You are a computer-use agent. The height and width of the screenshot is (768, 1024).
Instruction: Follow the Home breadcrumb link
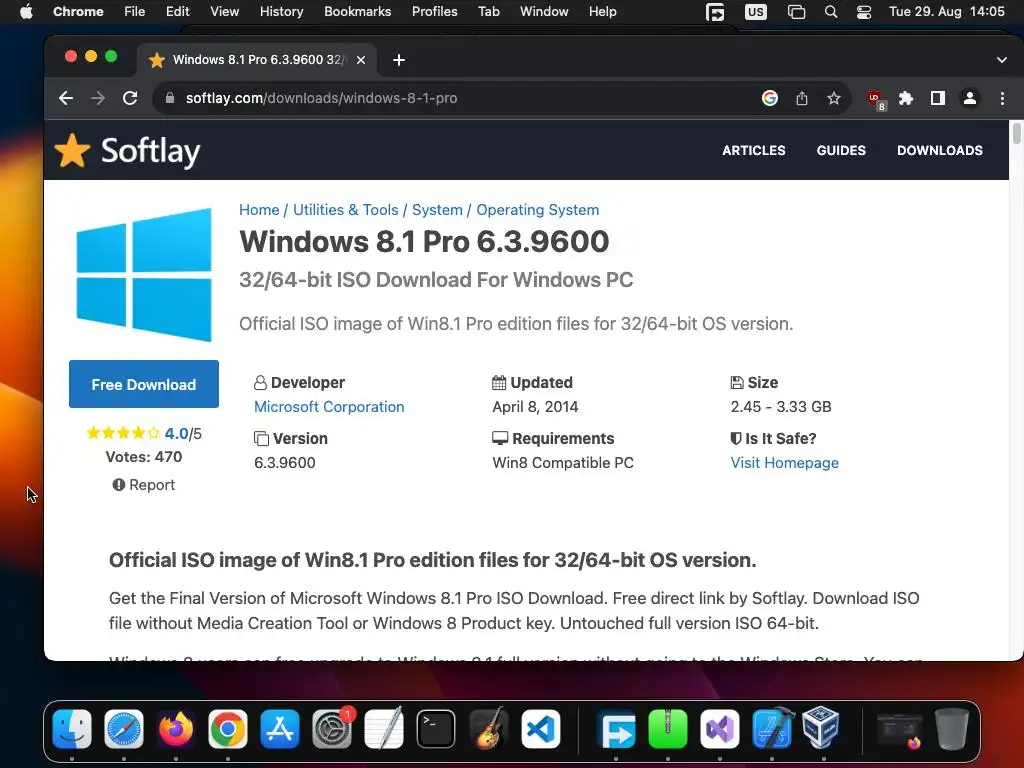(259, 210)
